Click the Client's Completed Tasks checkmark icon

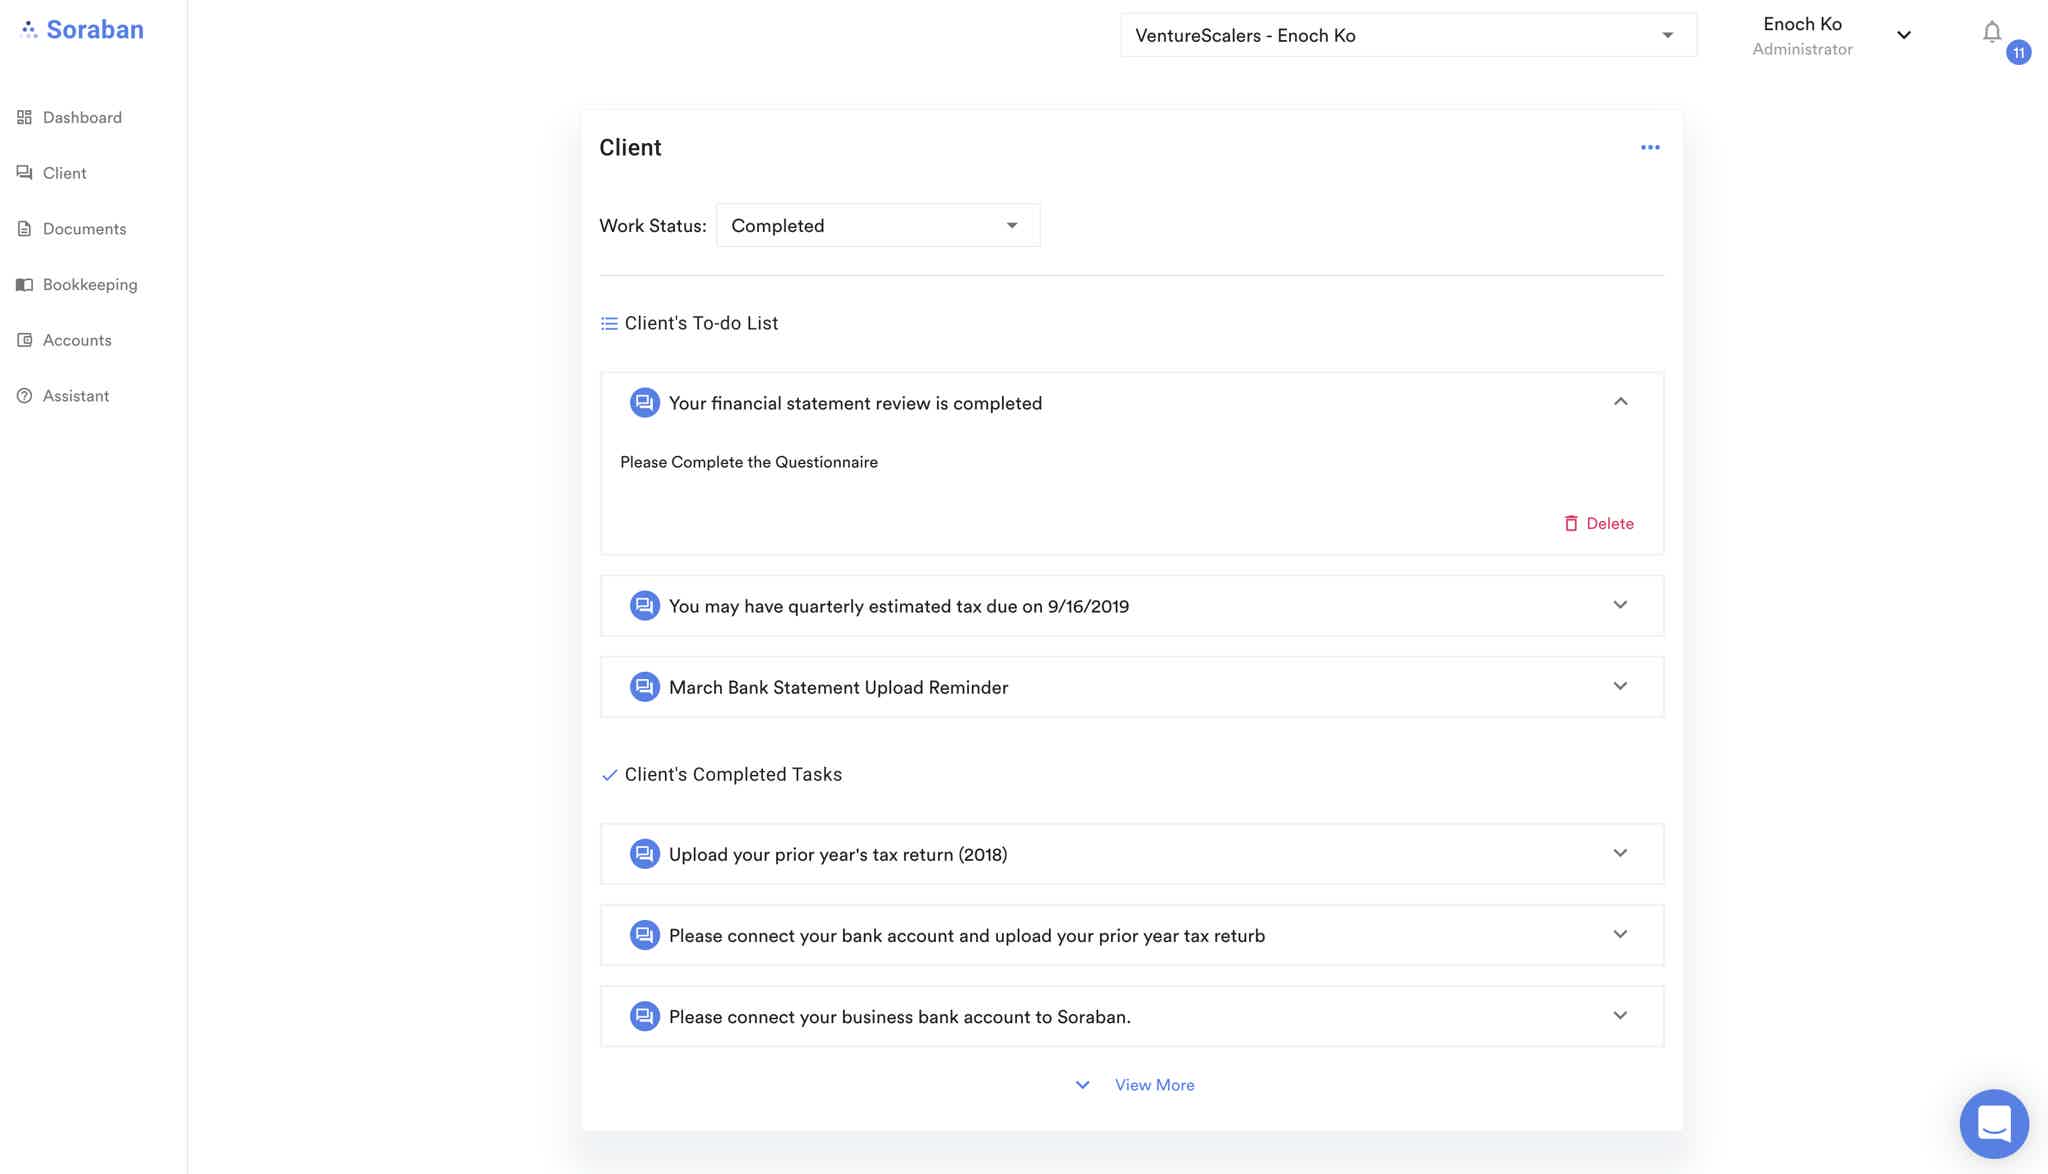click(x=609, y=775)
